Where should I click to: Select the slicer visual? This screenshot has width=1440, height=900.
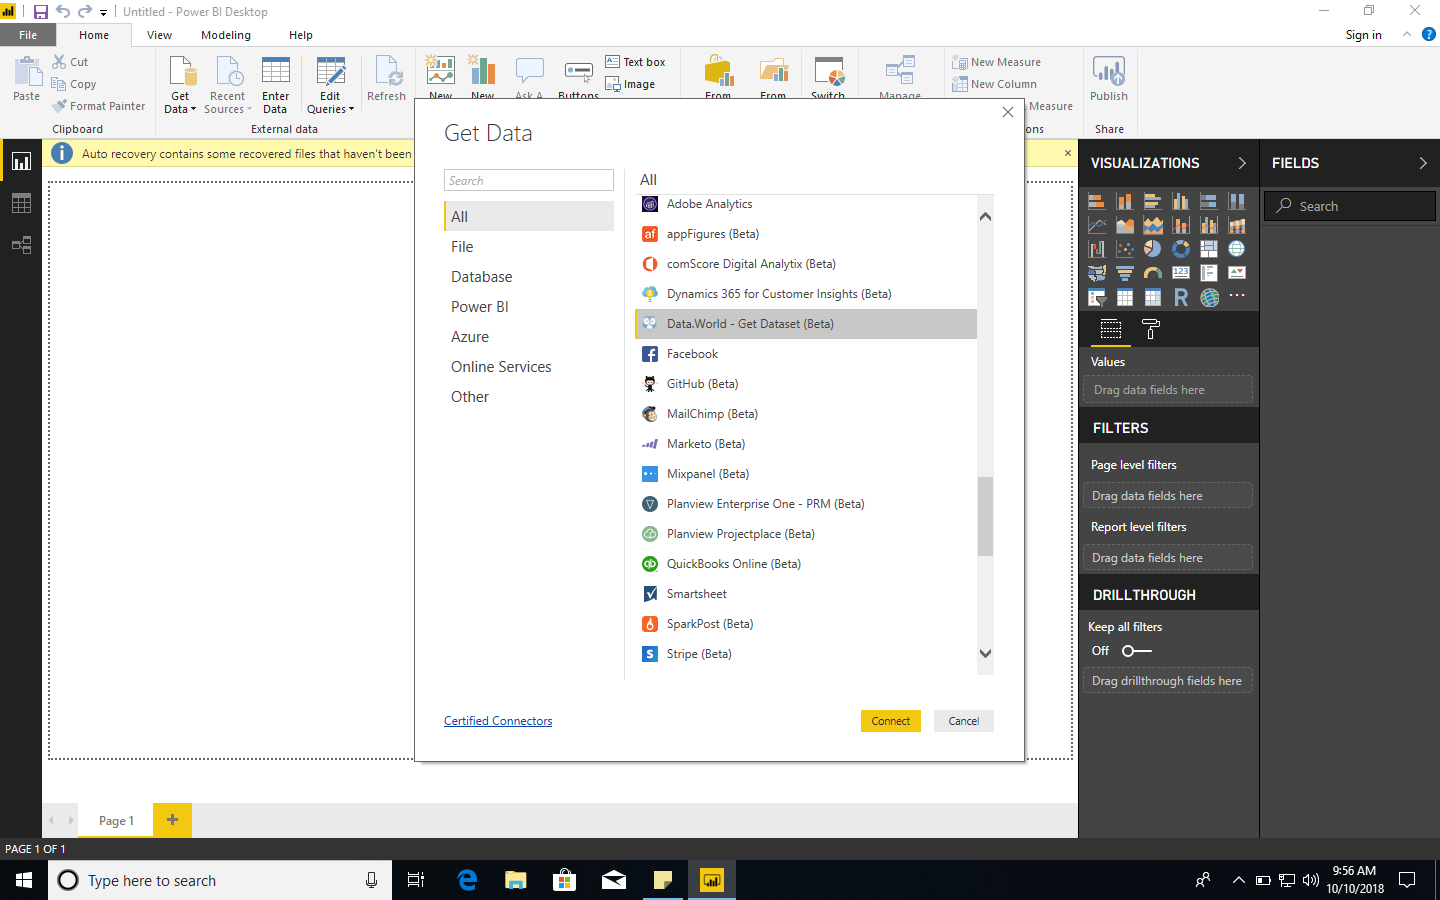point(1096,297)
